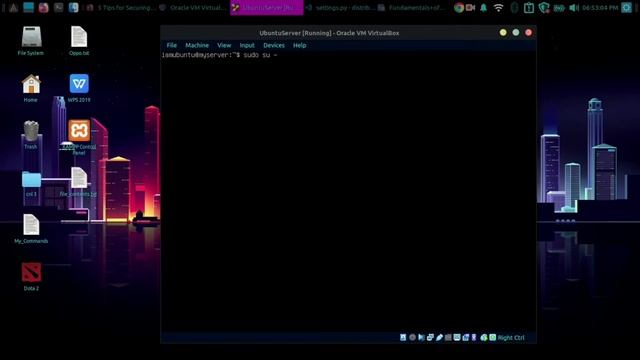Click the display indicator icon

(x=457, y=338)
